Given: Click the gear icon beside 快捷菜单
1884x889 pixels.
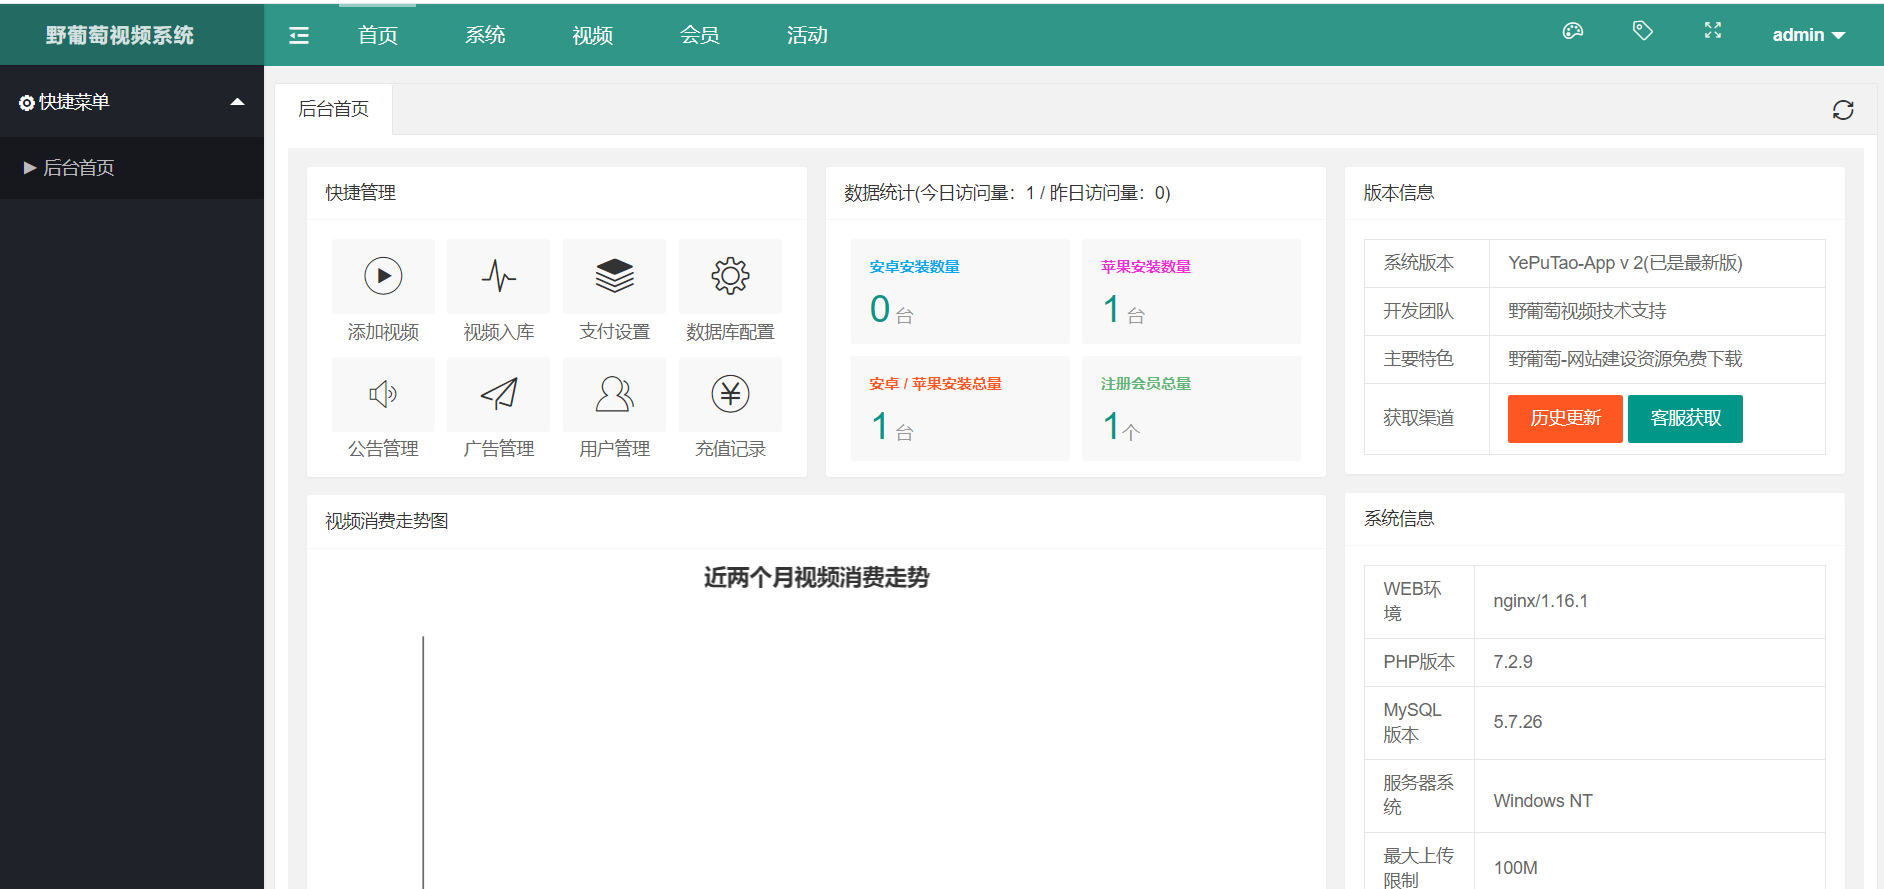Looking at the screenshot, I should click(x=27, y=103).
